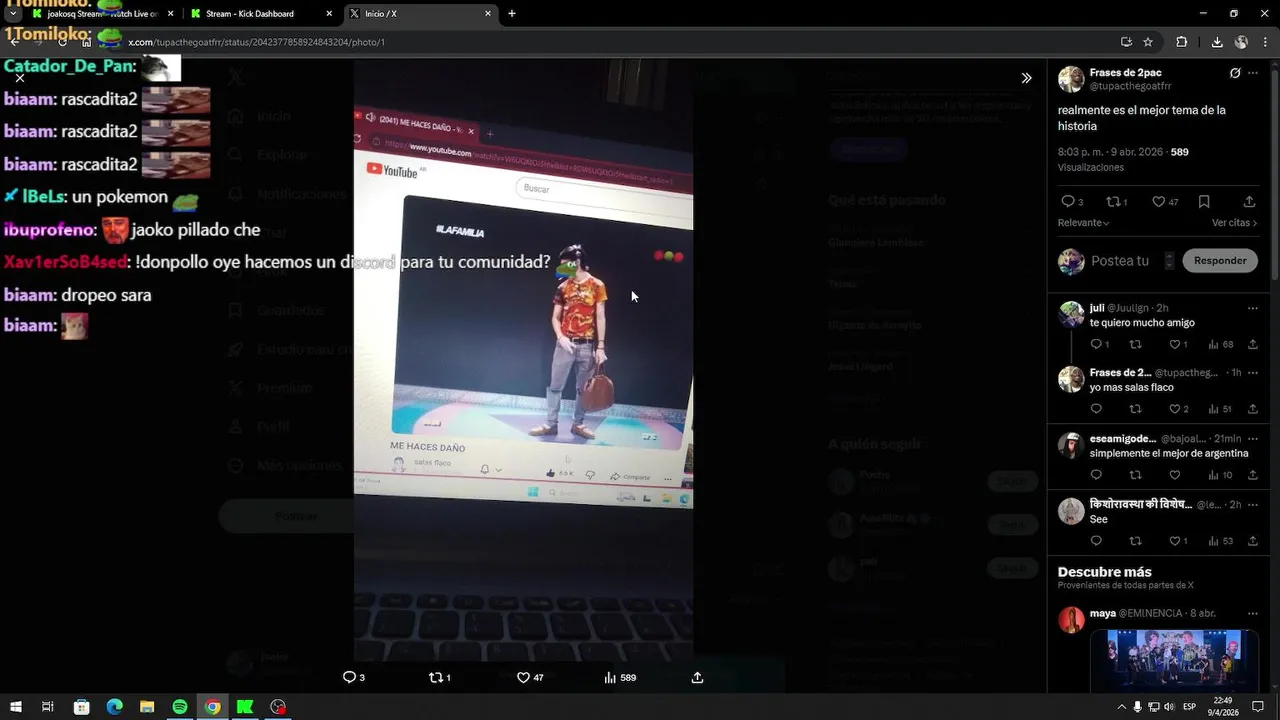Open Grok icon on Frases de 2pac post
The image size is (1280, 720).
(1235, 73)
